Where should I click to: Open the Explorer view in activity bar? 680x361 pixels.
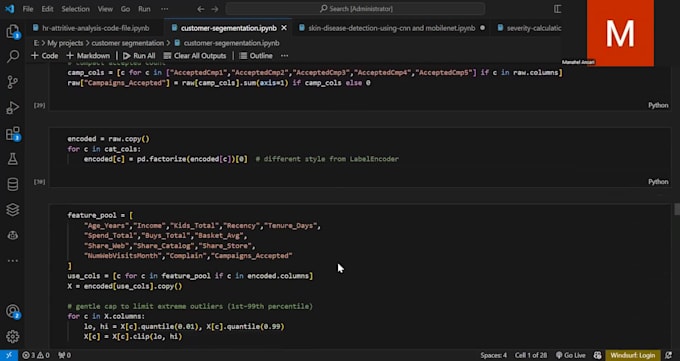[13, 32]
